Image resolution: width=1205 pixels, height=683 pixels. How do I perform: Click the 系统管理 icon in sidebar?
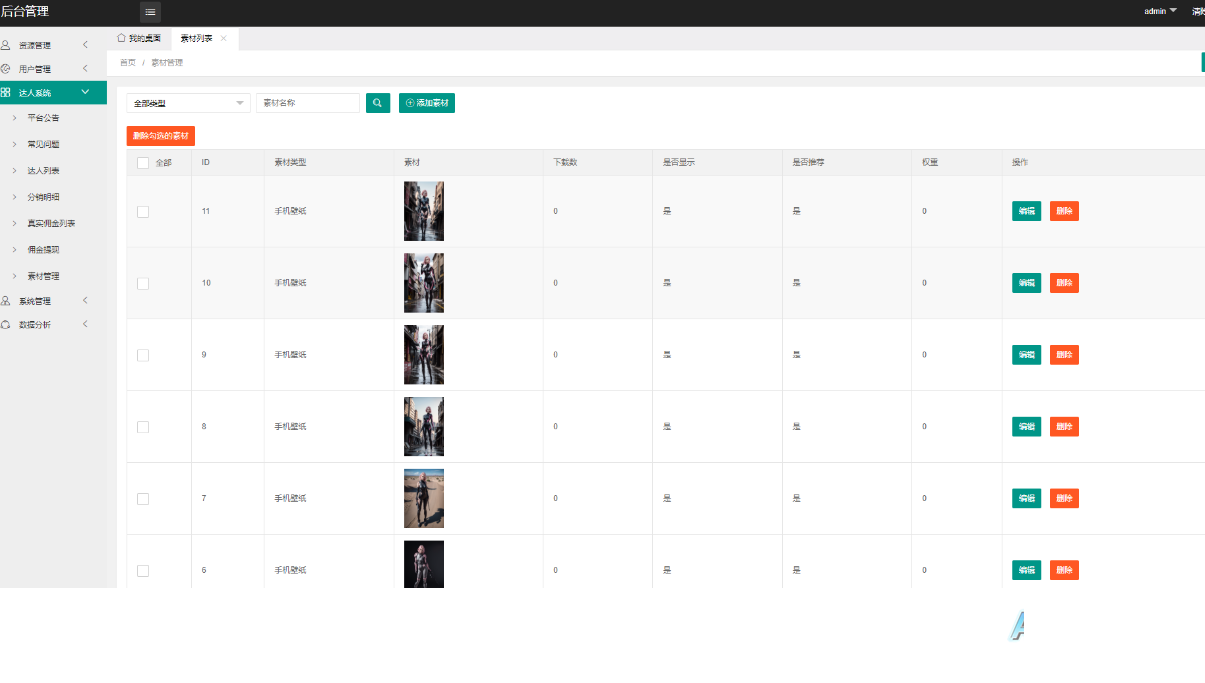[x=6, y=300]
